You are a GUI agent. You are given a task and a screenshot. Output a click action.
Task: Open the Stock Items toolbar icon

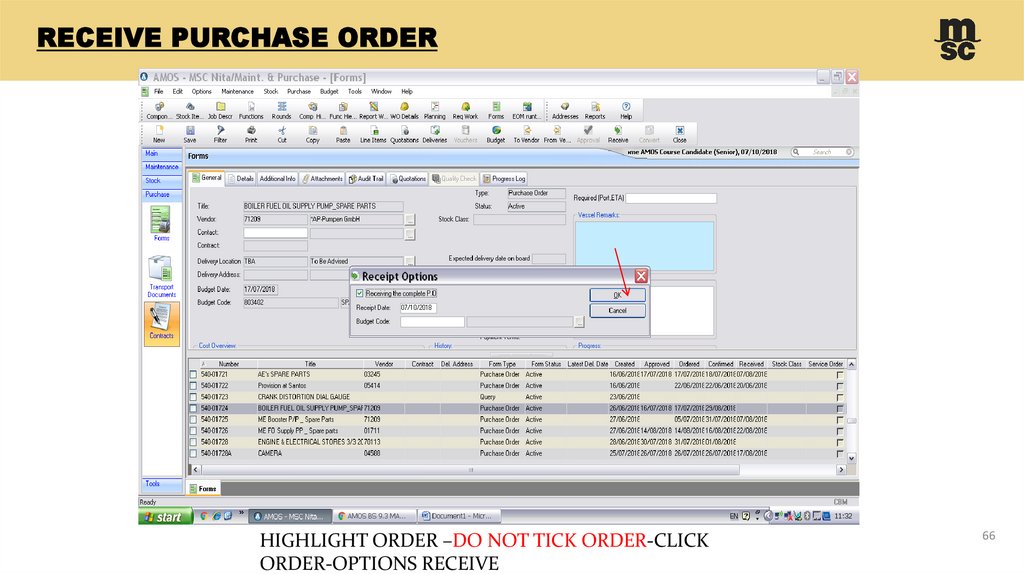(189, 110)
